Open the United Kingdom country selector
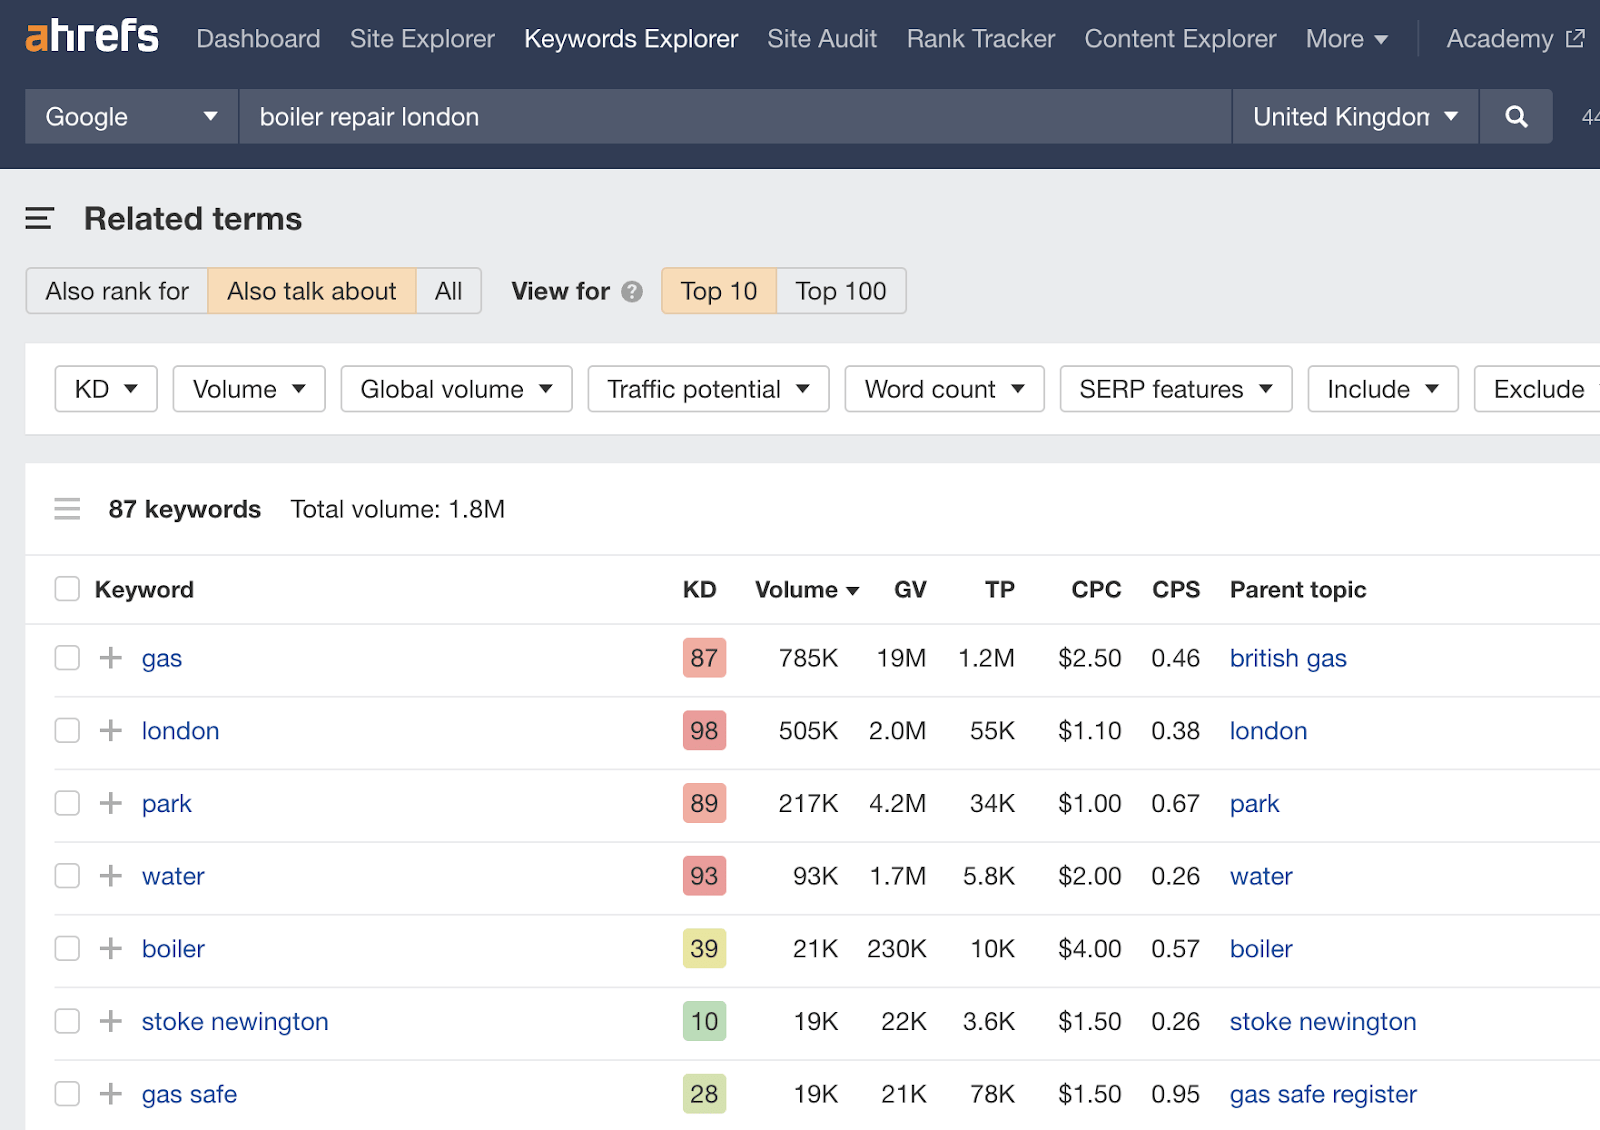The image size is (1600, 1130). point(1353,116)
